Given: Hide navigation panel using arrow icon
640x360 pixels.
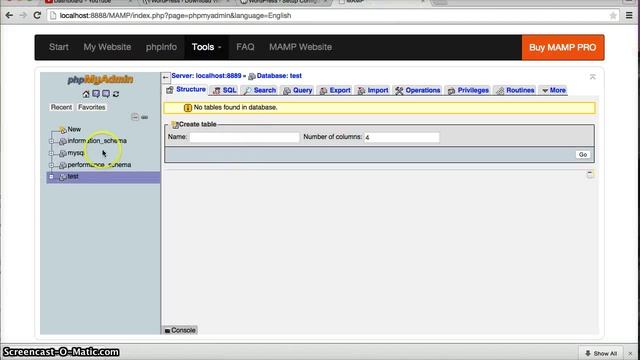Looking at the screenshot, I should 165,77.
